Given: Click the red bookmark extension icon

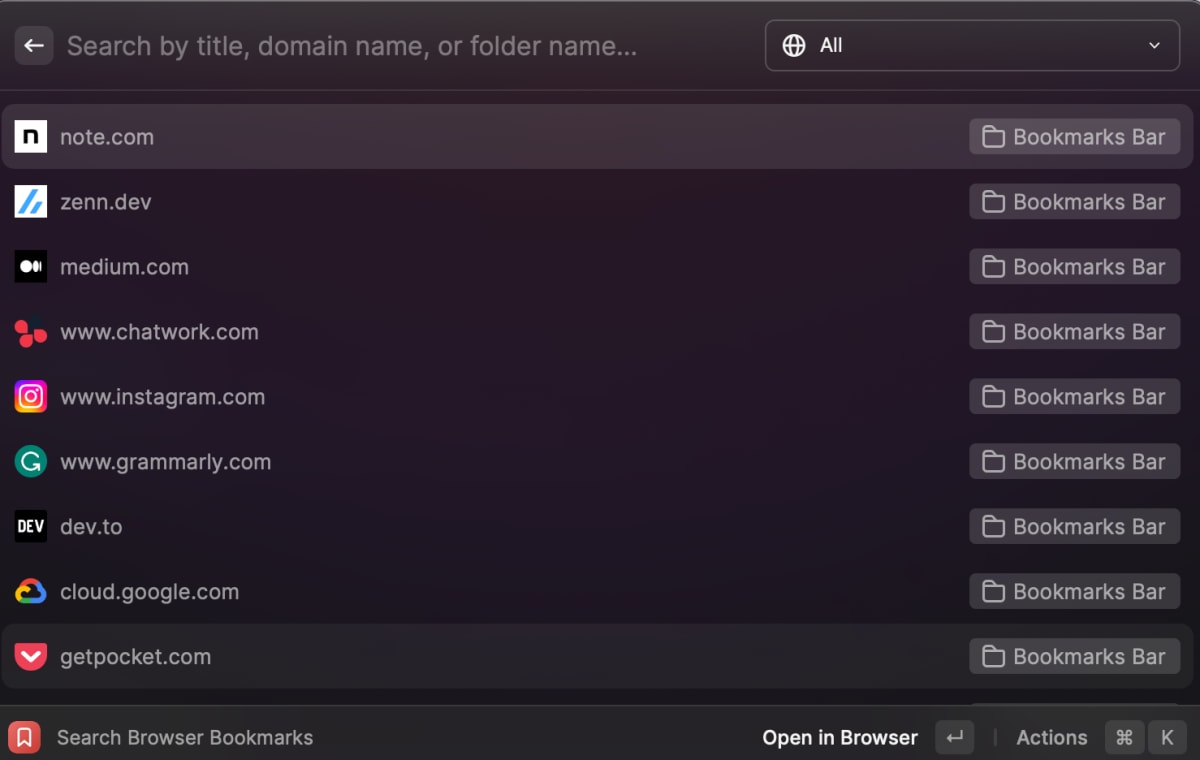Looking at the screenshot, I should pyautogui.click(x=25, y=738).
